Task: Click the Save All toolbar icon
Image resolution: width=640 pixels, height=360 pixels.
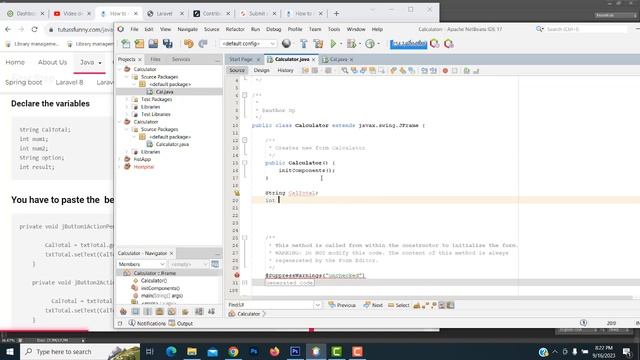Action: point(168,44)
